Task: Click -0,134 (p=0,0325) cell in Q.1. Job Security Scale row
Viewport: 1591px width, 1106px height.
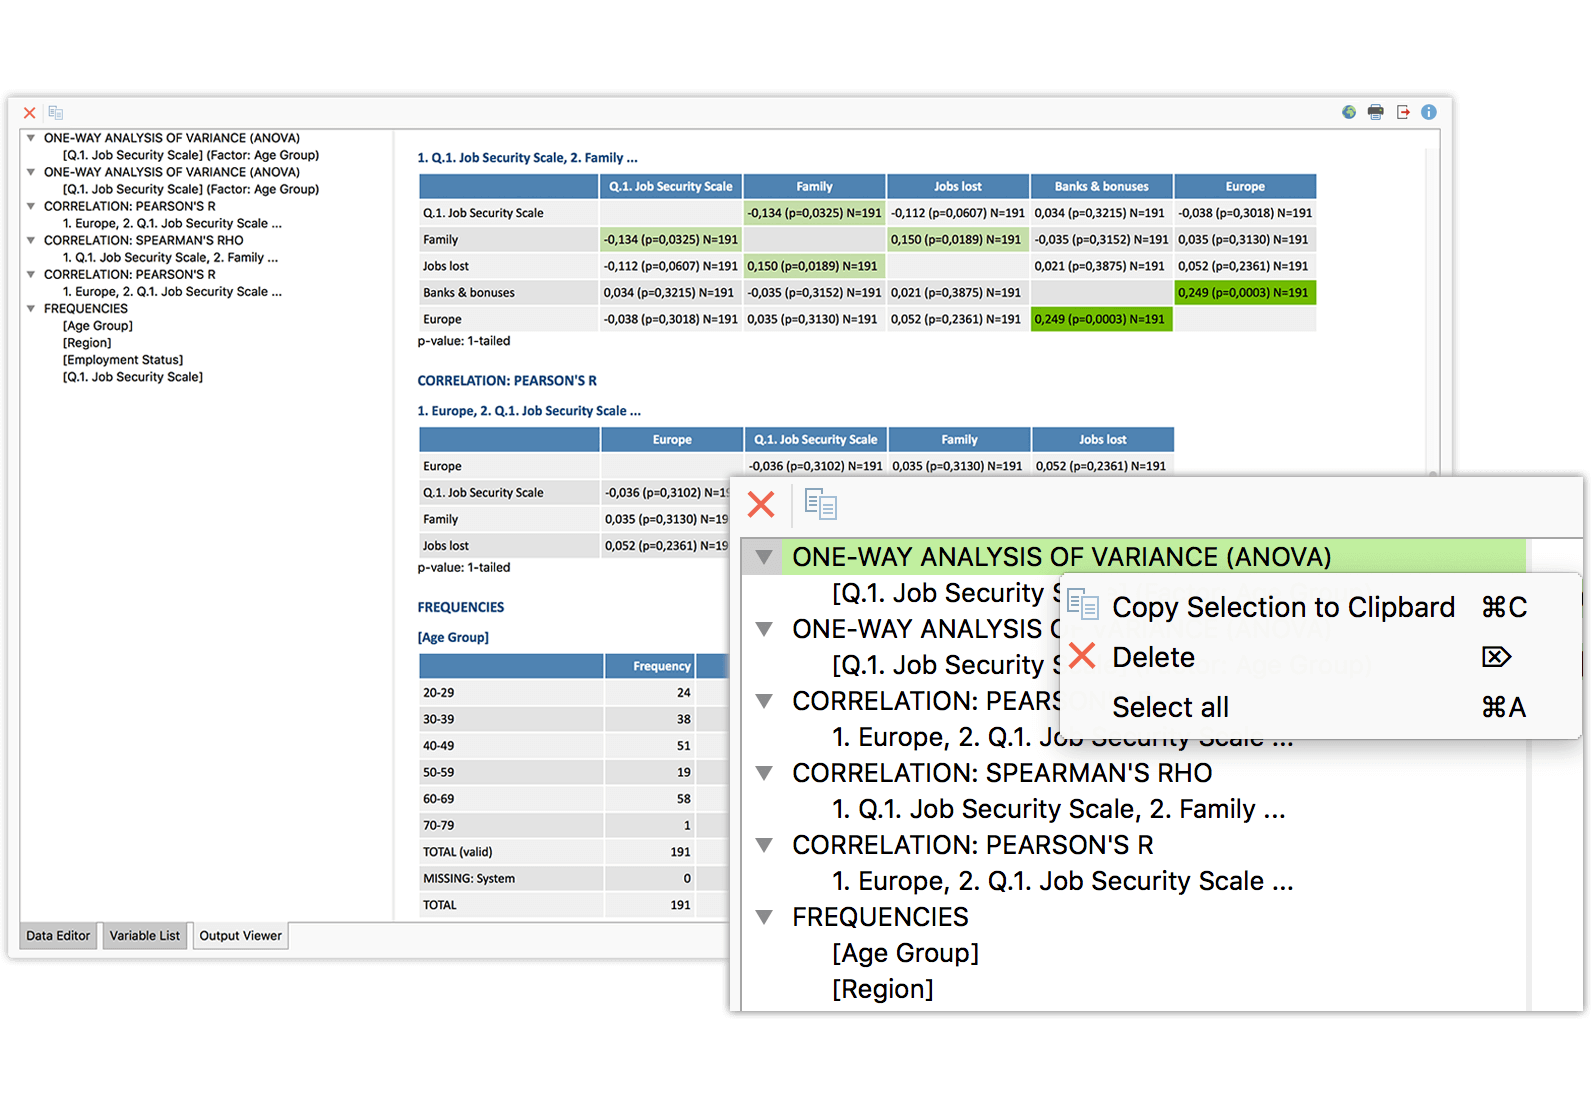Action: pyautogui.click(x=814, y=213)
